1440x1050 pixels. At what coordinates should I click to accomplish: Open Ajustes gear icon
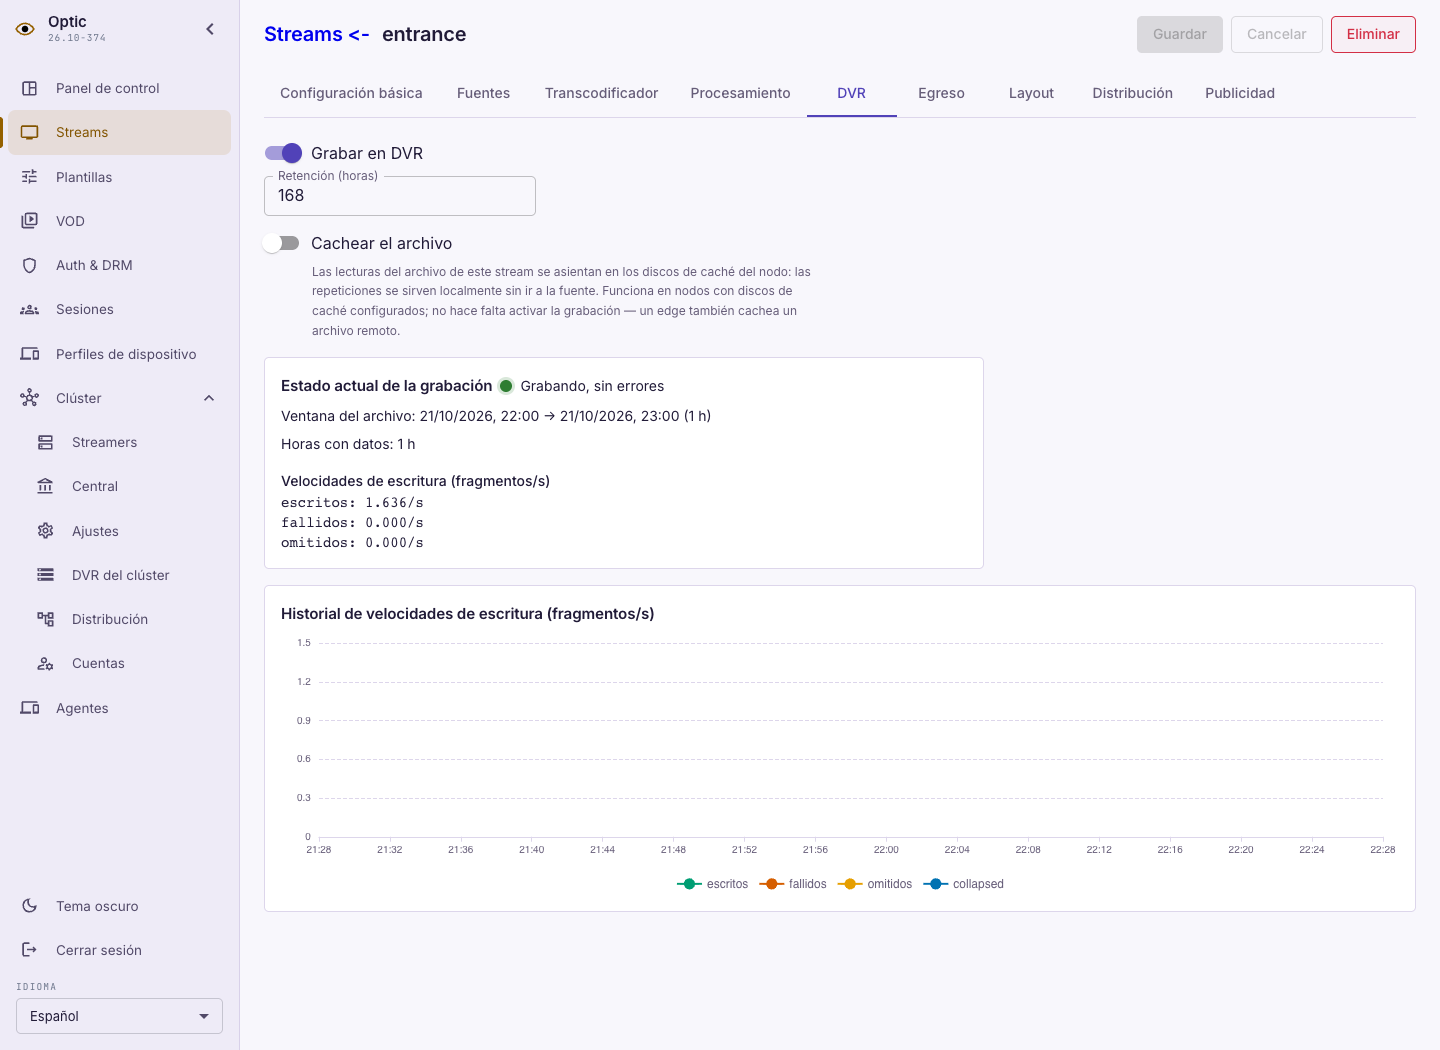click(46, 531)
